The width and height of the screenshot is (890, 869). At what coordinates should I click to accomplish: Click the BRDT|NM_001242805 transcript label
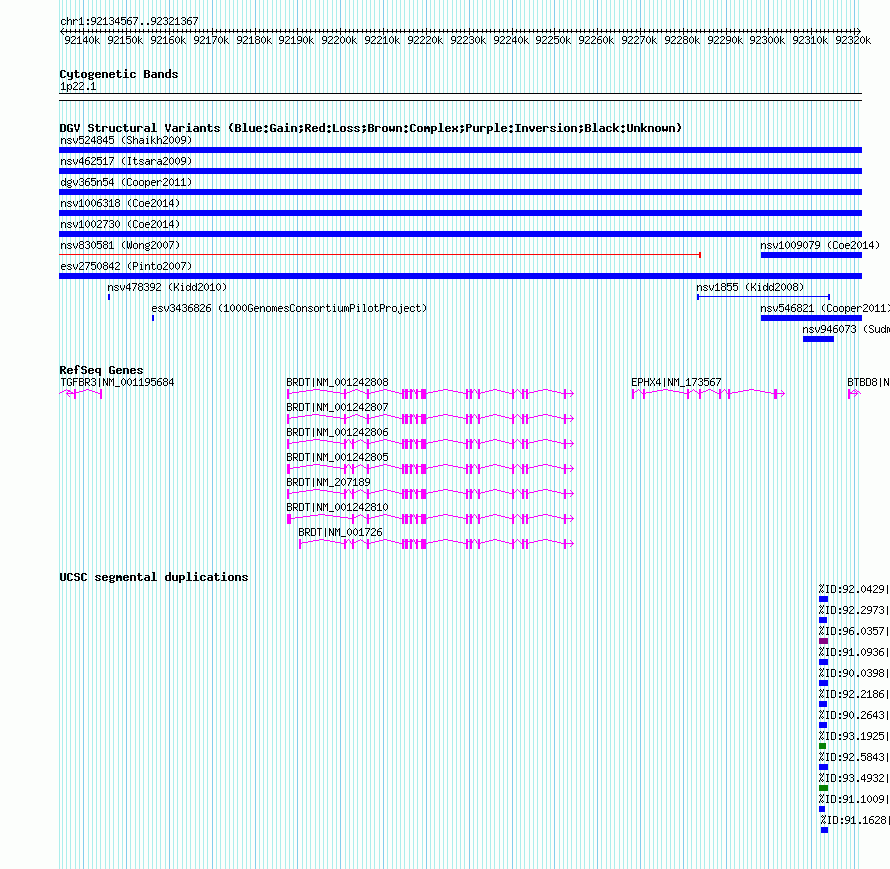(337, 457)
